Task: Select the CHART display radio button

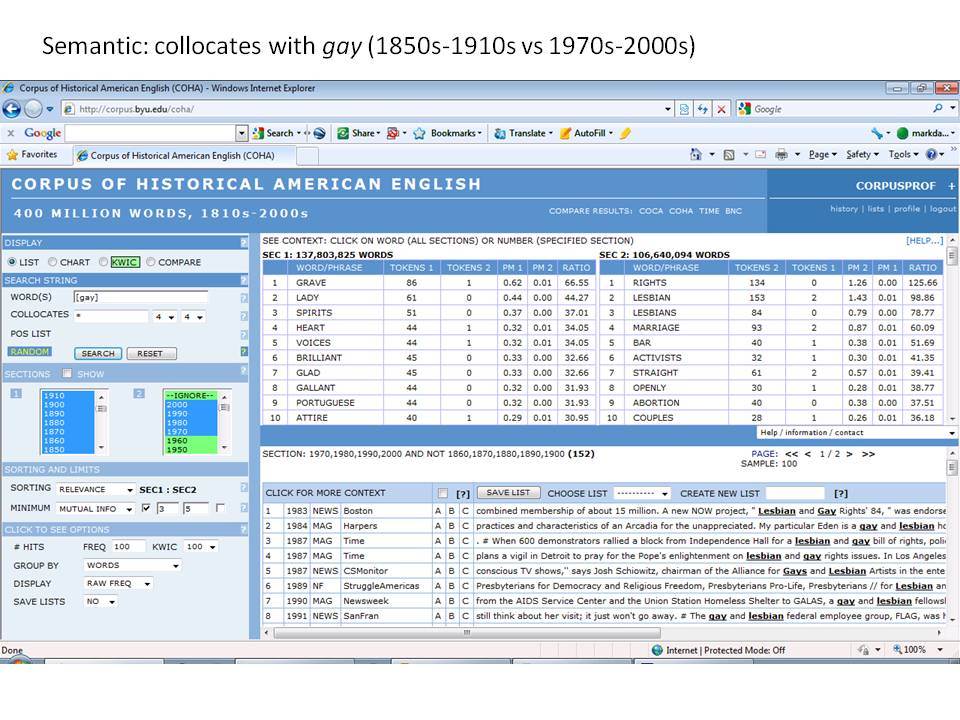Action: point(53,262)
